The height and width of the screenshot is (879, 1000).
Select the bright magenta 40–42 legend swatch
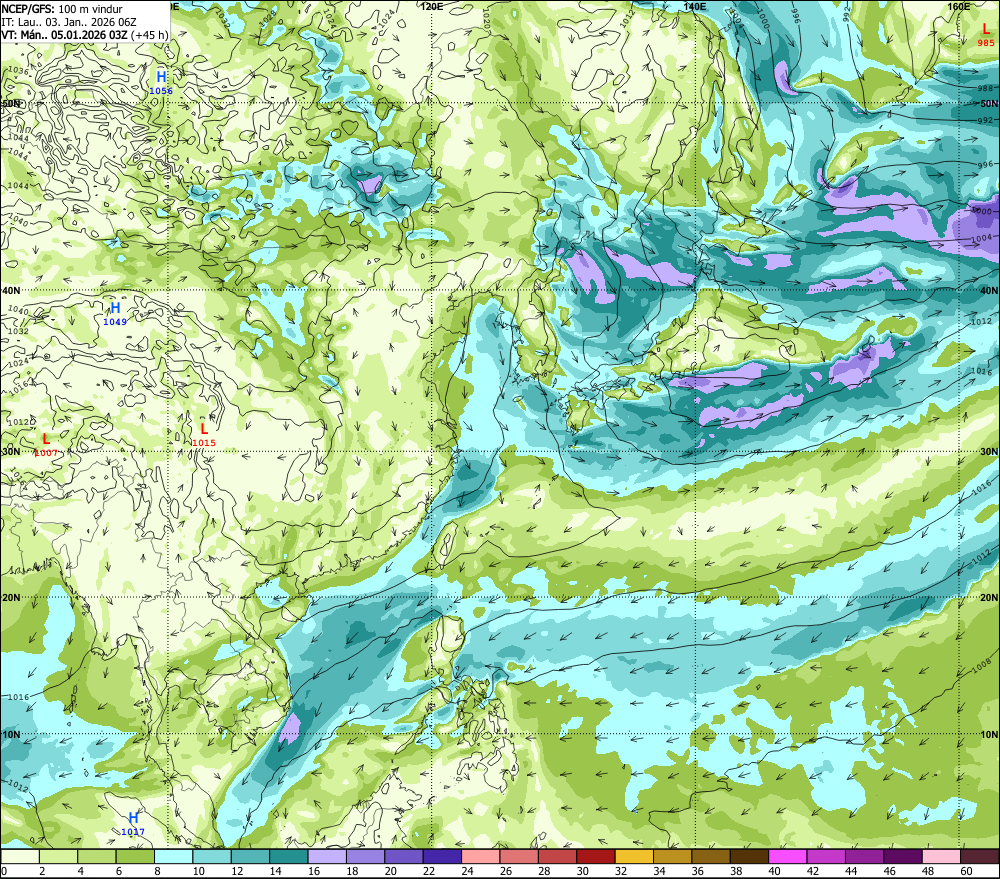(788, 857)
